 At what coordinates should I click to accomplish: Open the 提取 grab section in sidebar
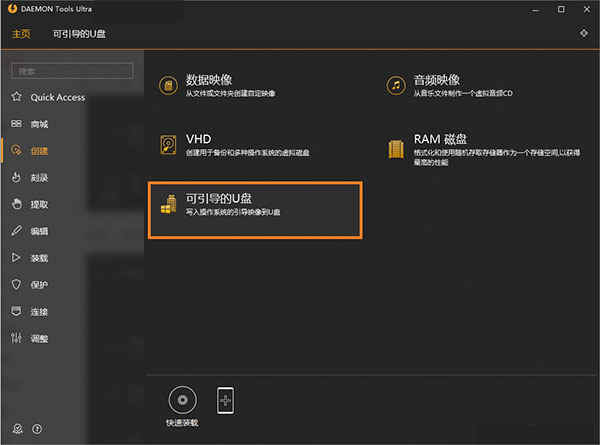coord(29,204)
